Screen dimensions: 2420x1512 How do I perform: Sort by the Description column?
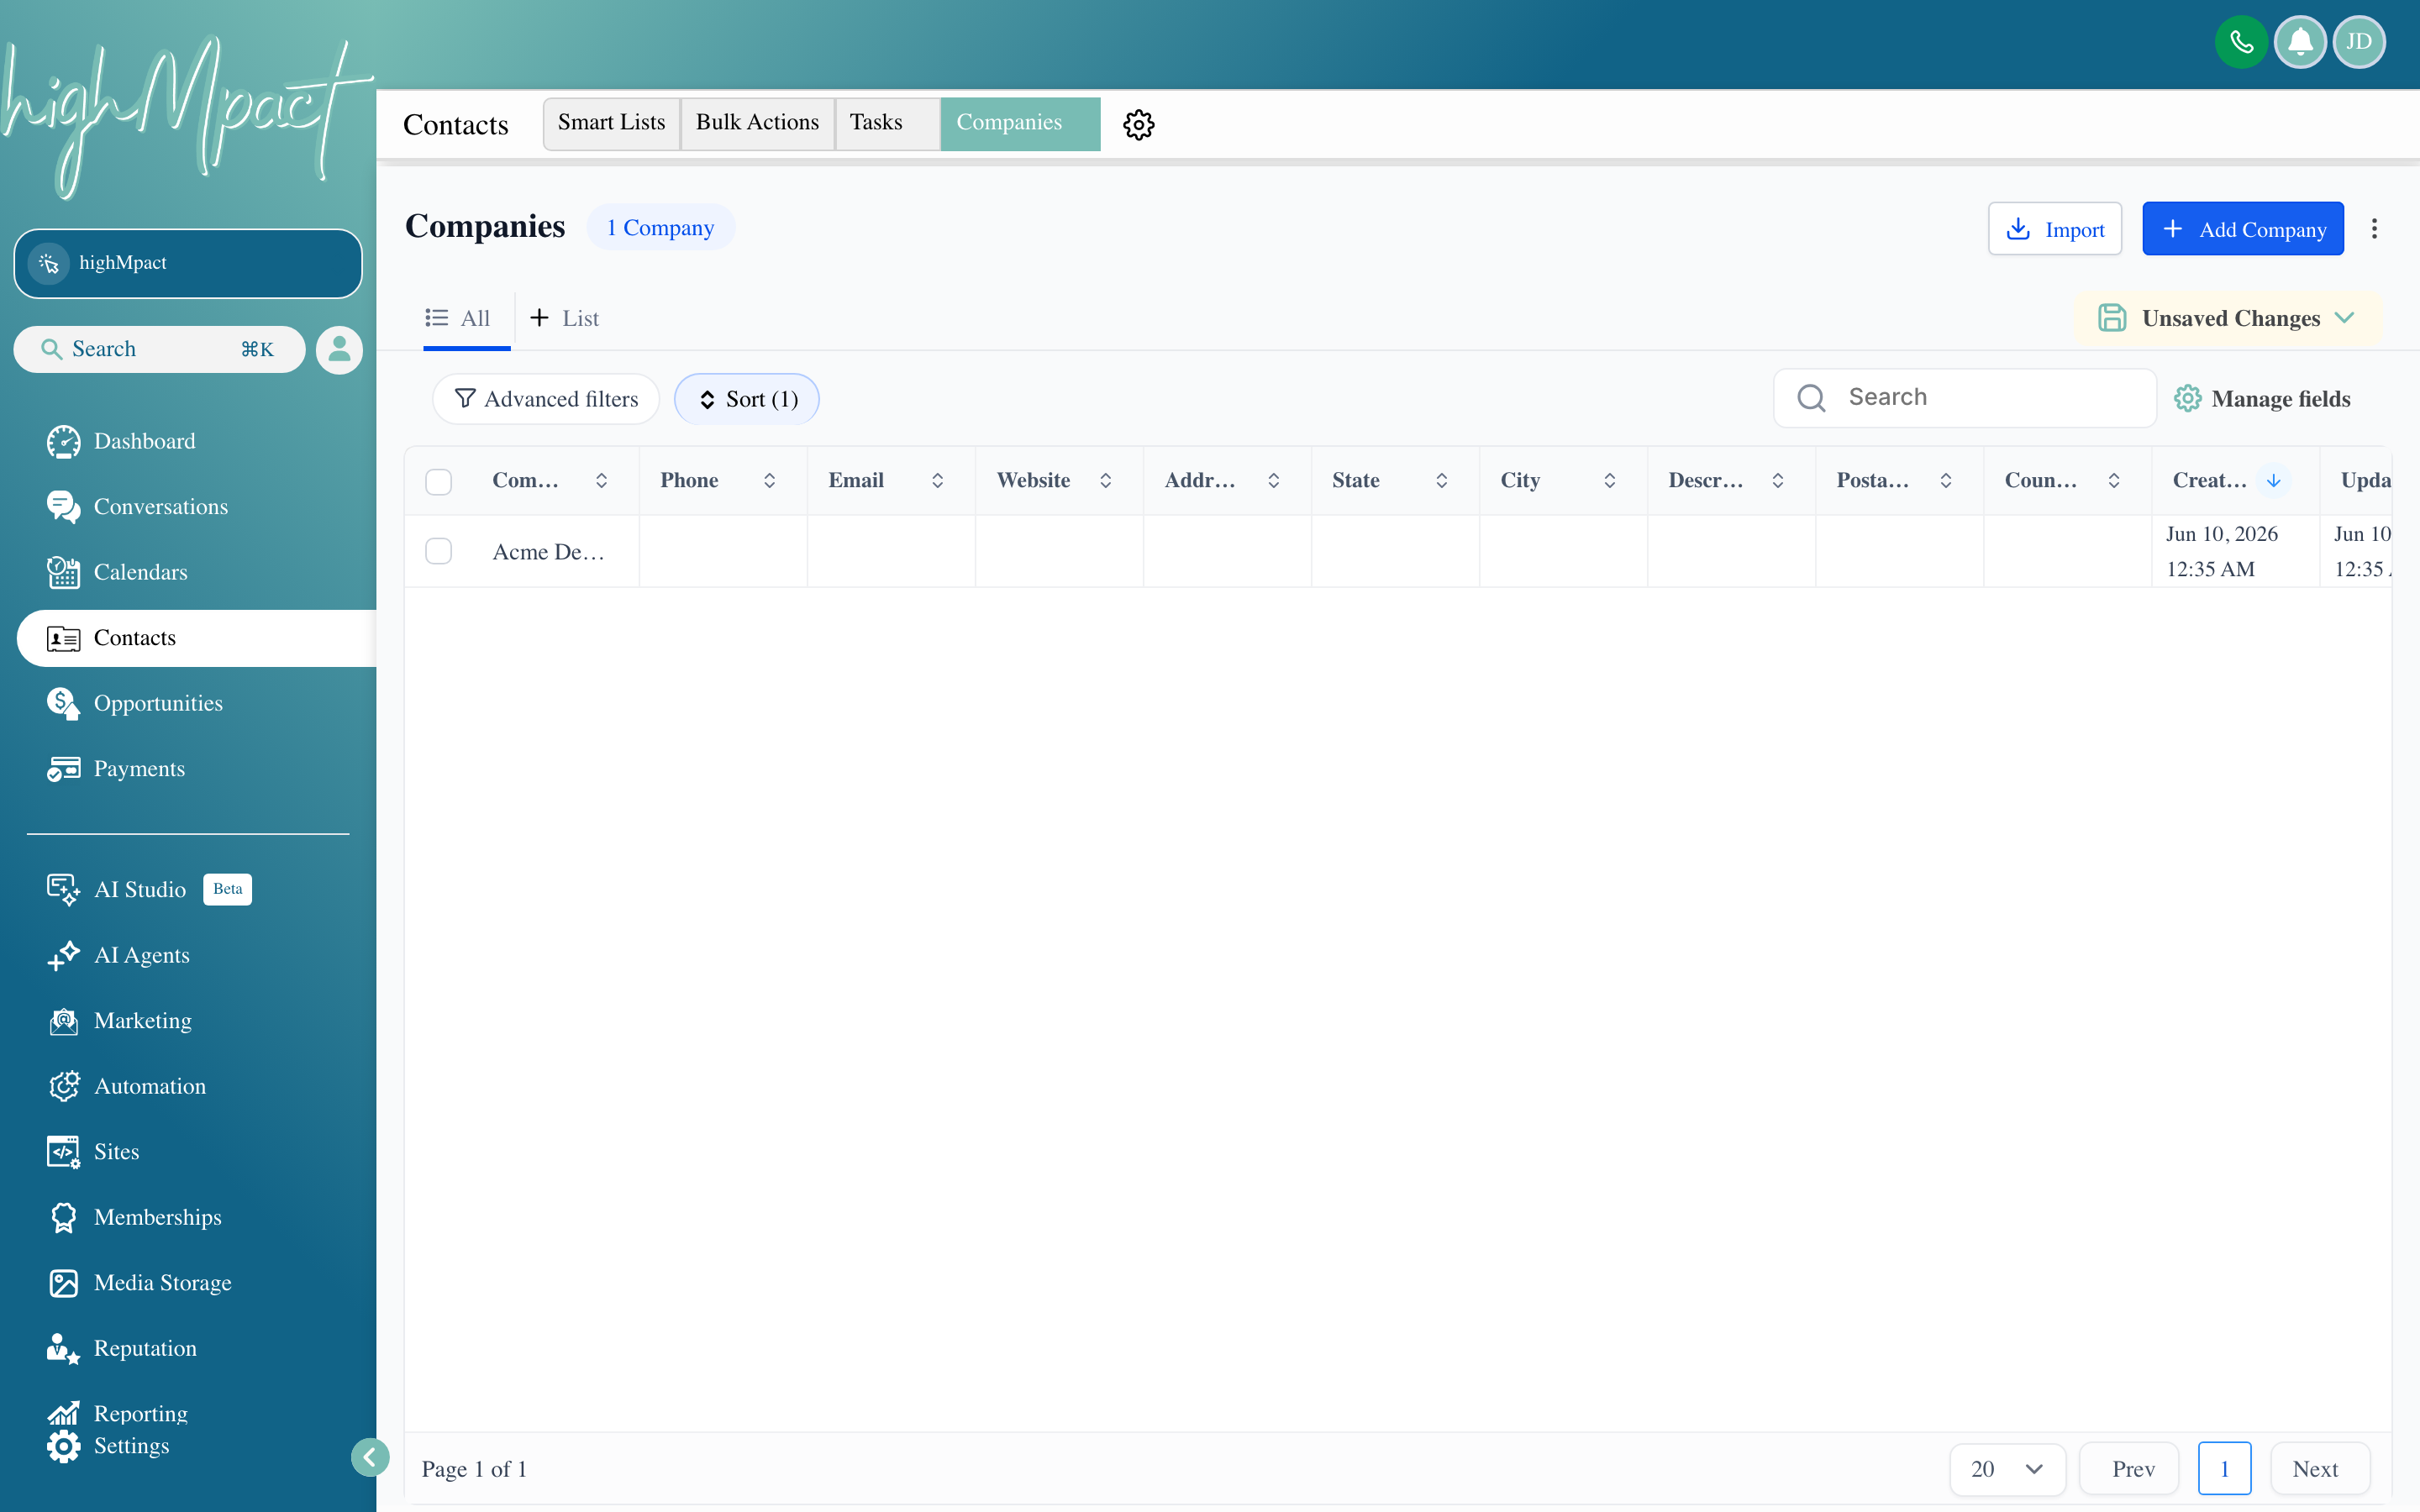pos(1778,481)
